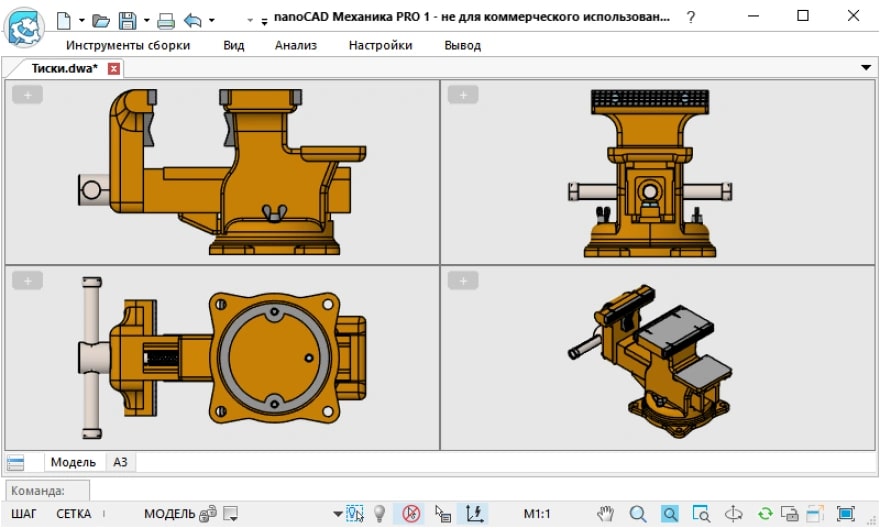Expand the Undo history dropdown arrow
The height and width of the screenshot is (528, 880).
[x=211, y=19]
